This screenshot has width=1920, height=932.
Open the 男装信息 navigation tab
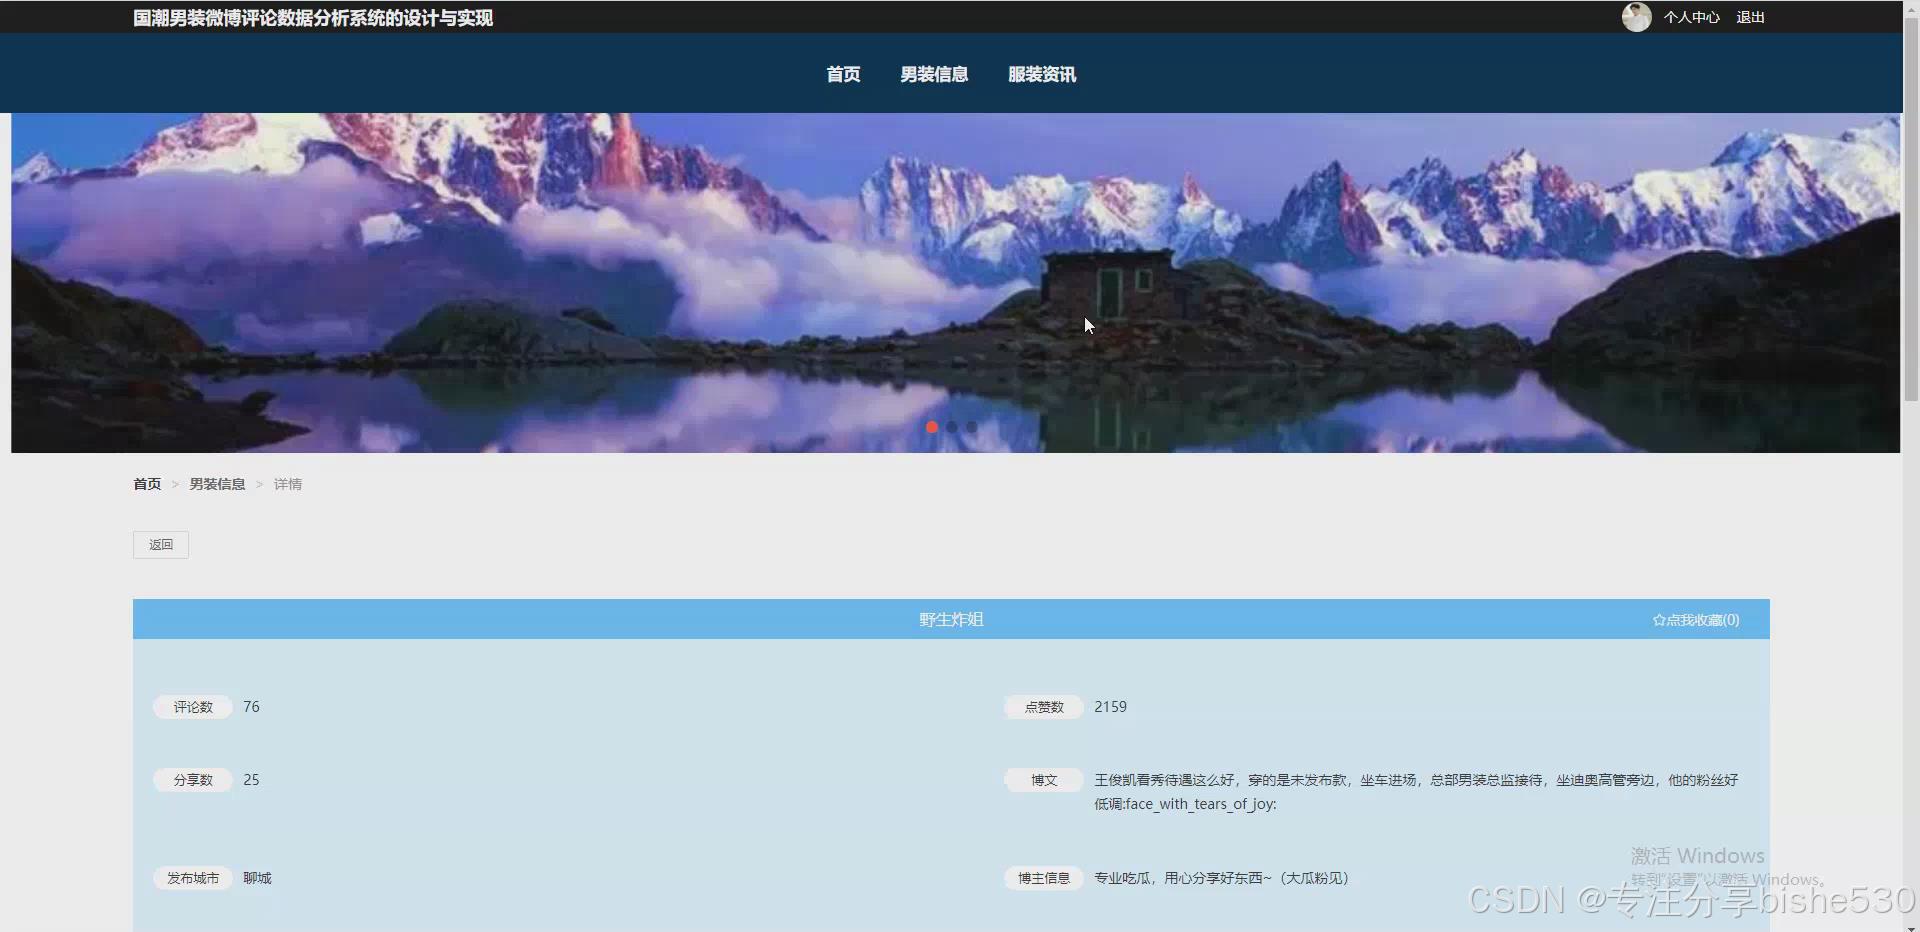(x=933, y=74)
